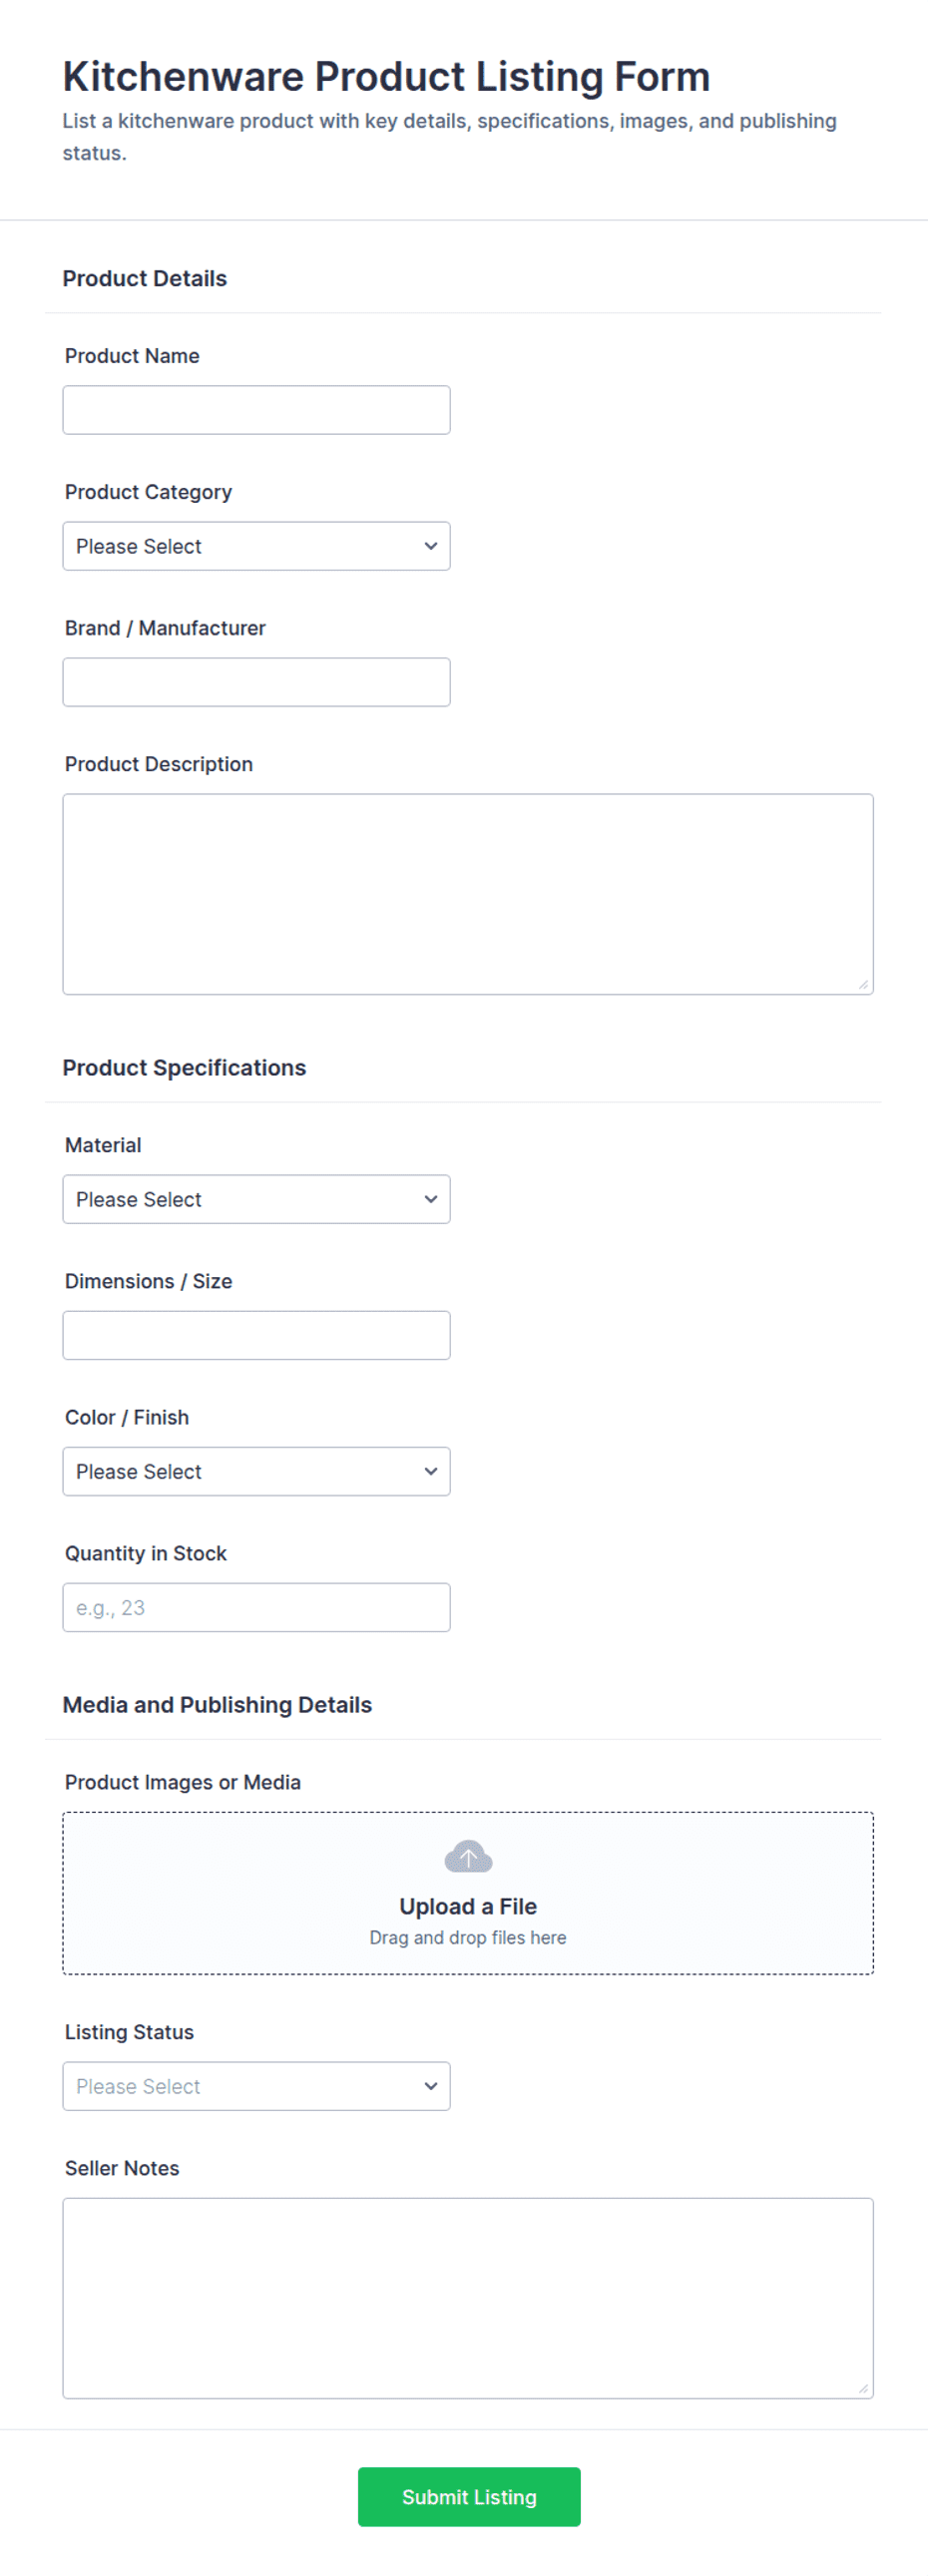Click the Seller Notes resize handle
This screenshot has width=928, height=2576.
(863, 2388)
